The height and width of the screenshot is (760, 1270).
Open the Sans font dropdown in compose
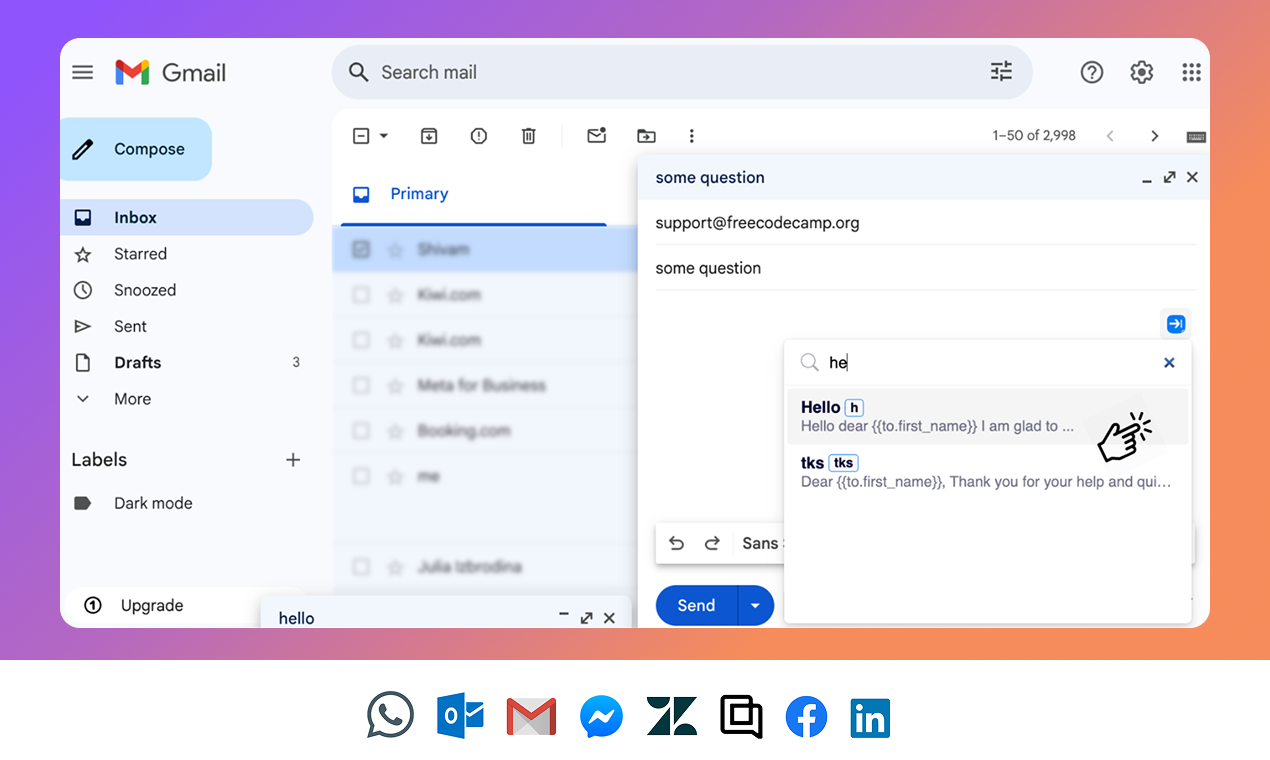762,543
